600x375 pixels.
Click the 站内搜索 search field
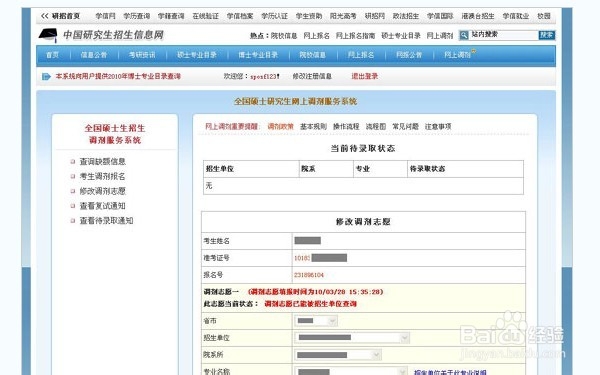503,35
